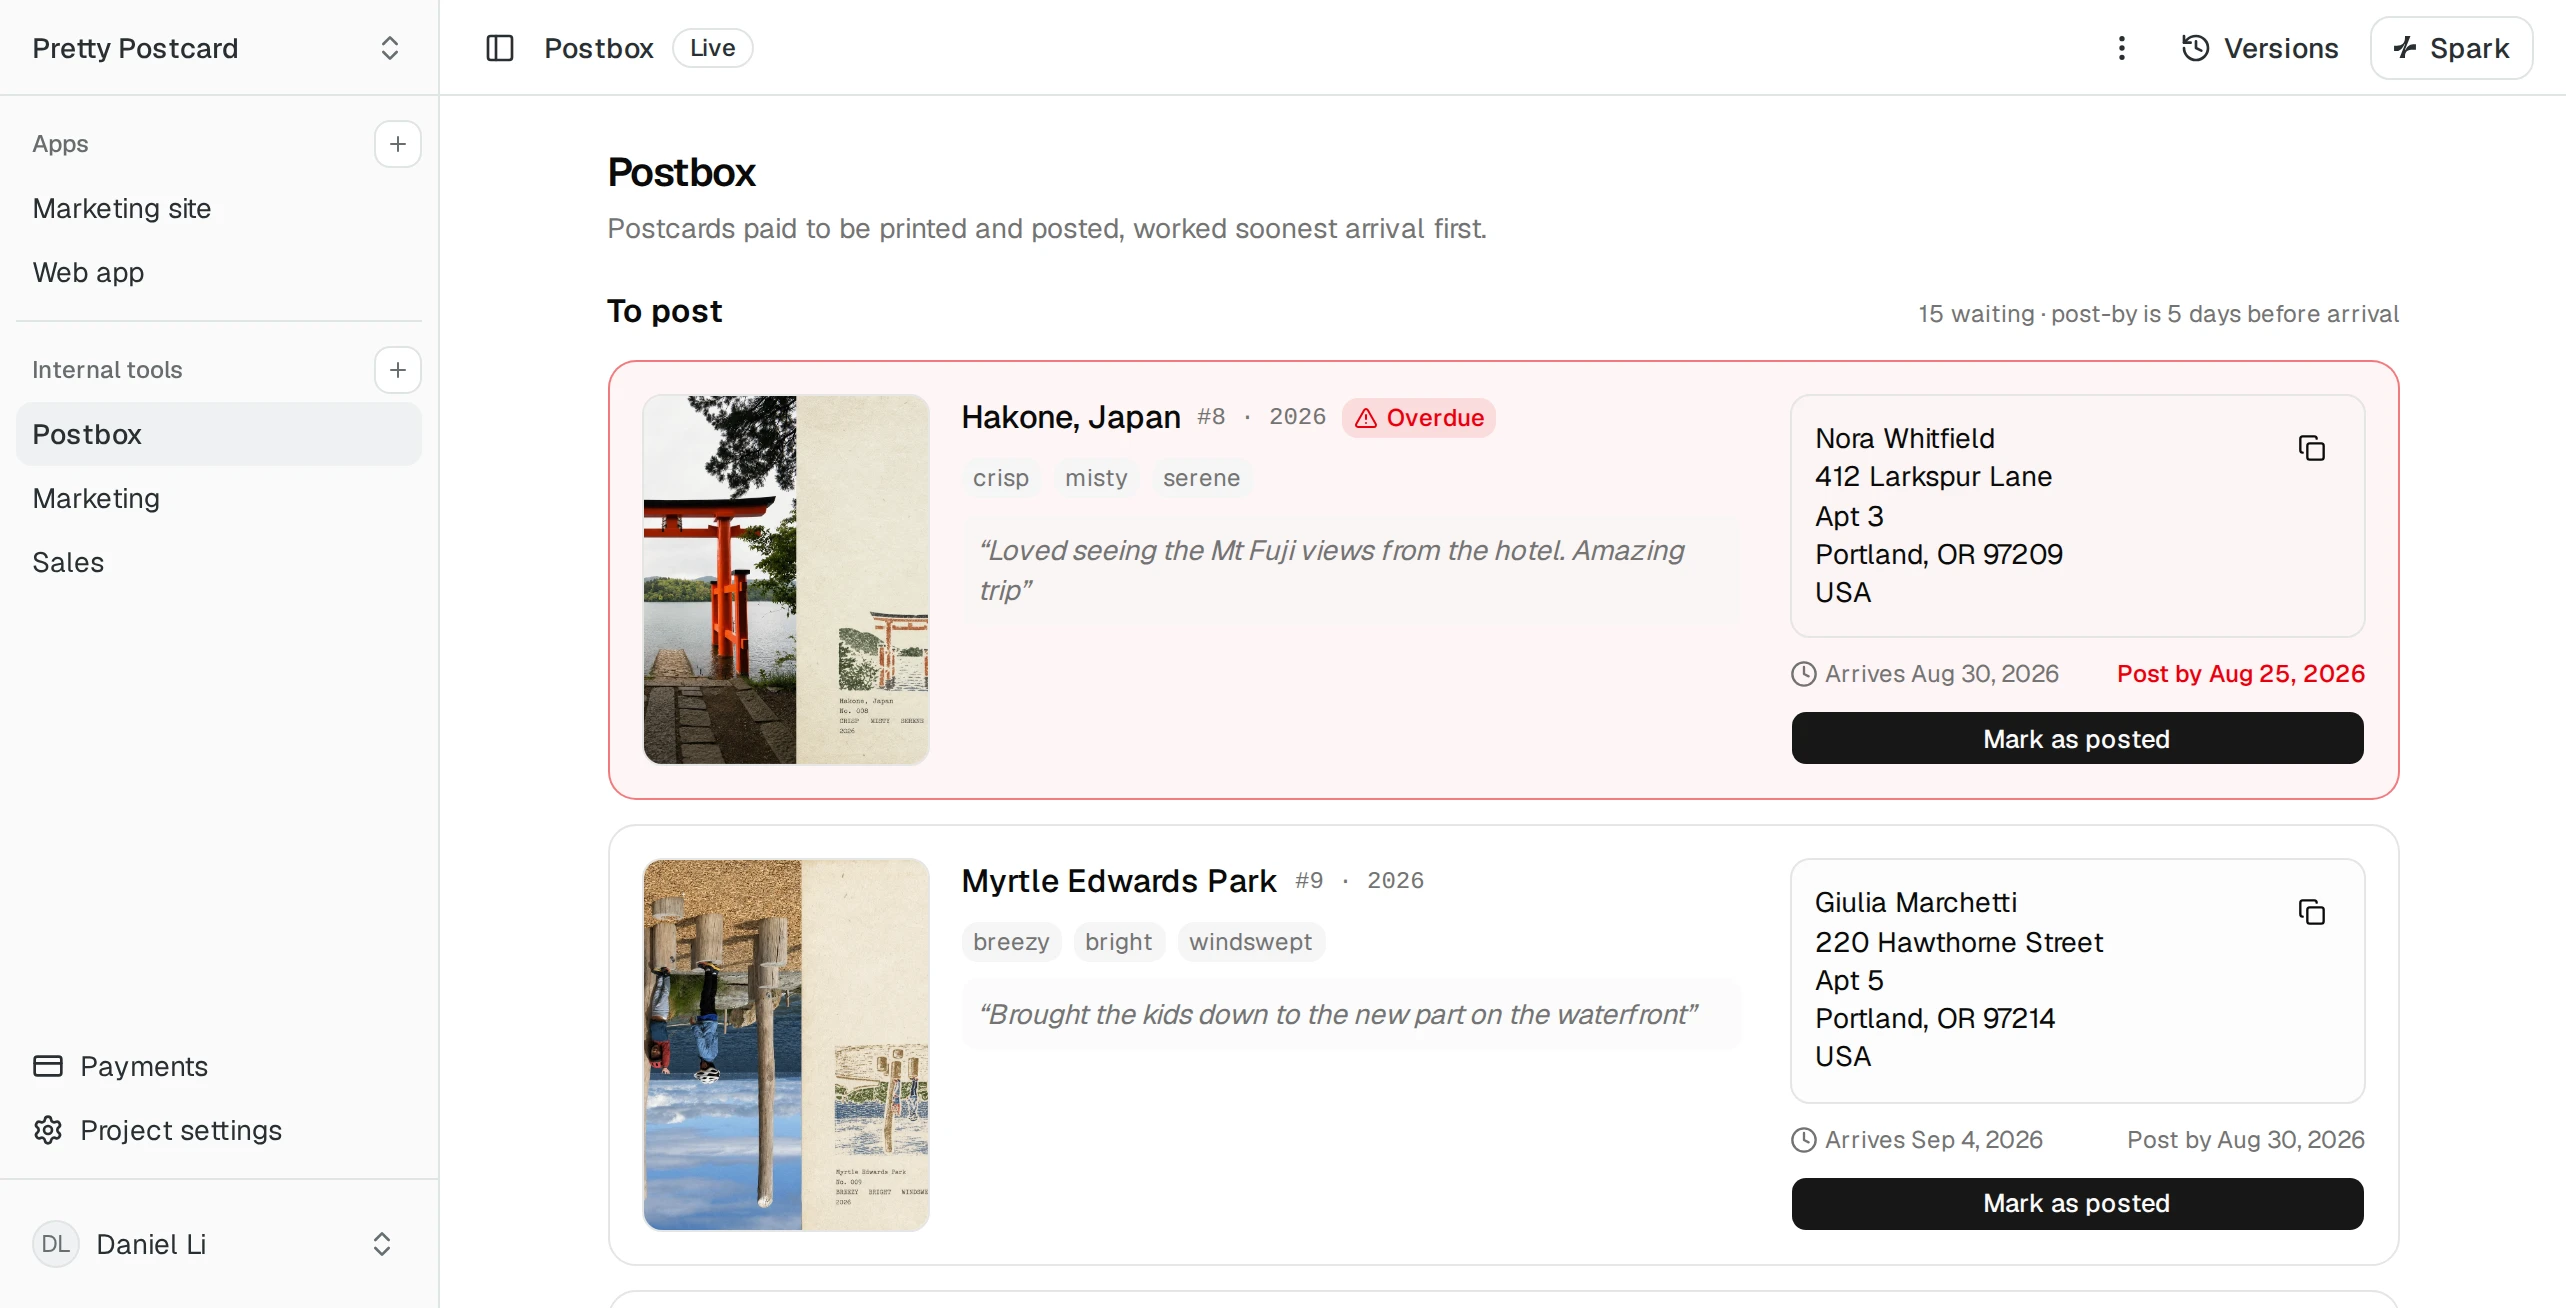Click 'Post by Aug 30, 2026' text
This screenshot has height=1308, width=2566.
tap(2245, 1140)
